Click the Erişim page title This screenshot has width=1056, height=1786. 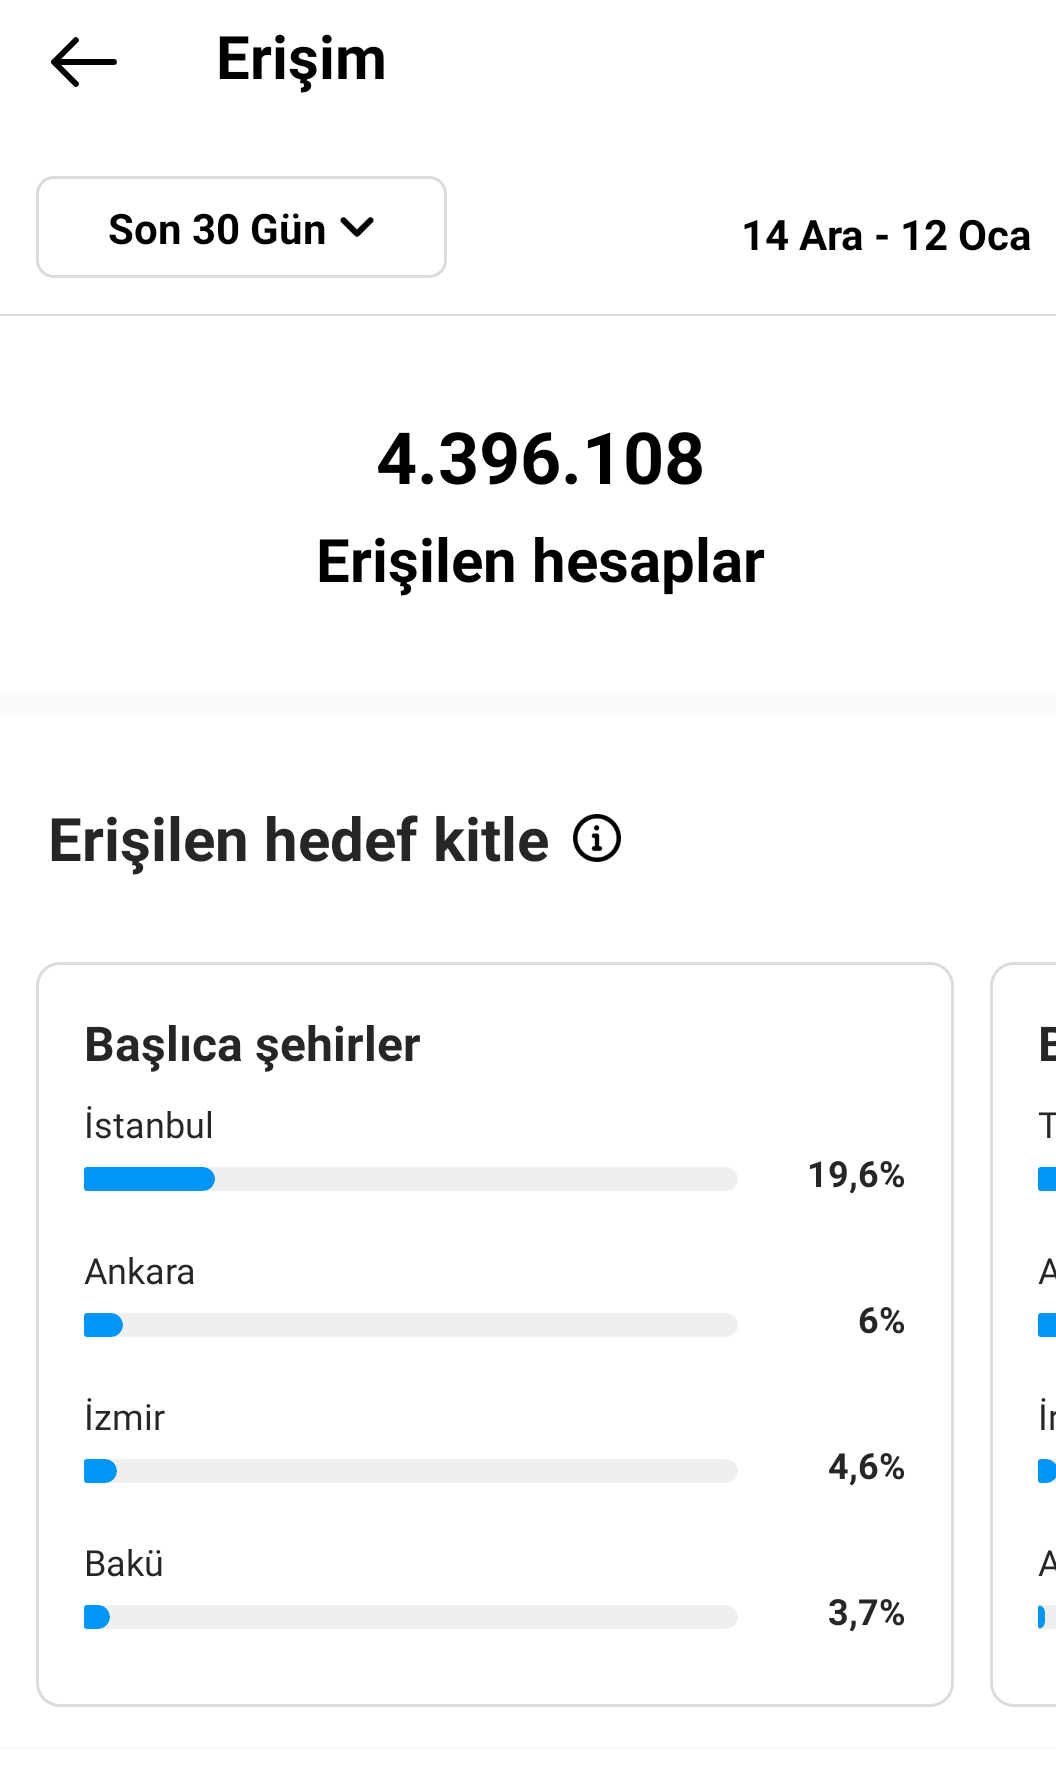tap(301, 60)
